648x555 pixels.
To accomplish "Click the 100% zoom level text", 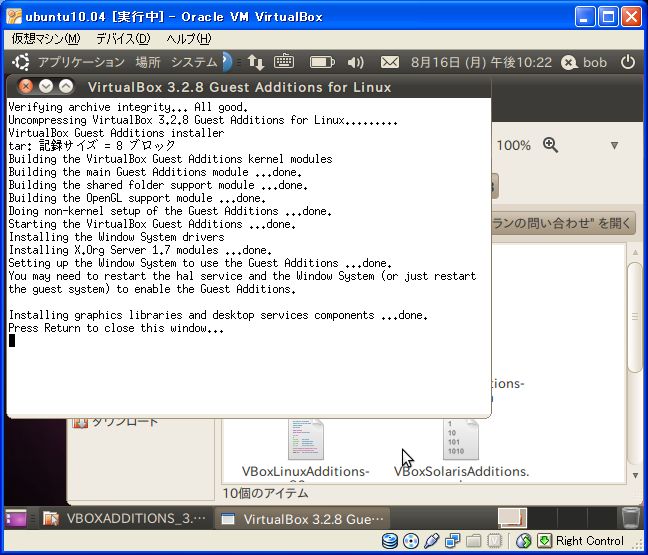I will click(514, 145).
